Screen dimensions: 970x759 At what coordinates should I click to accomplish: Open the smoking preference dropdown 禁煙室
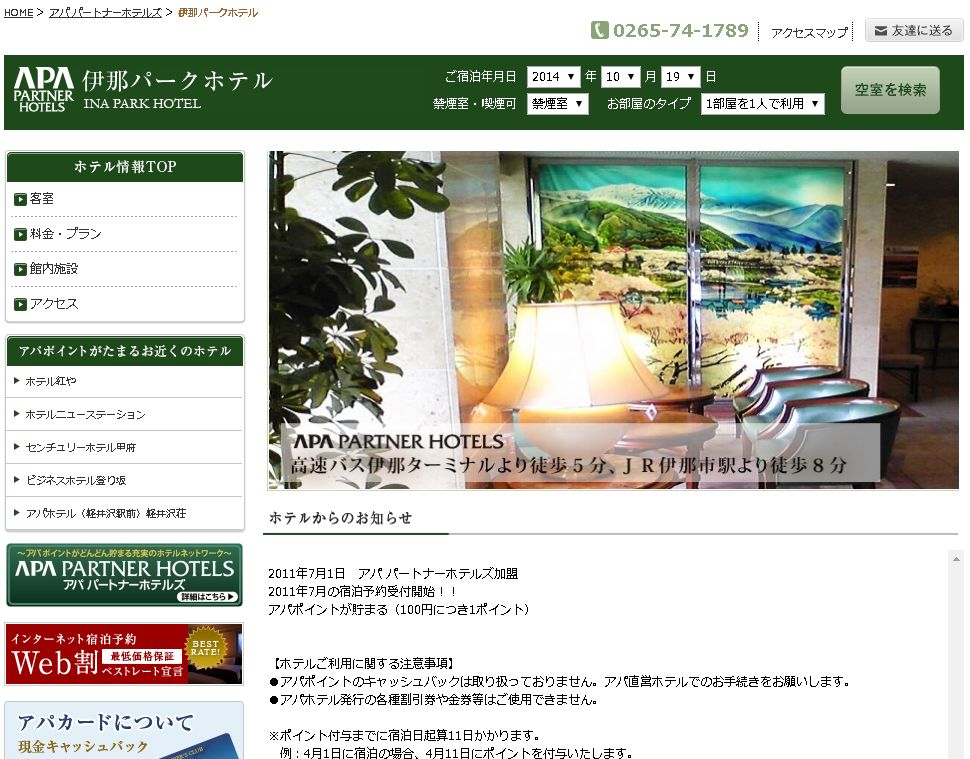pyautogui.click(x=557, y=104)
